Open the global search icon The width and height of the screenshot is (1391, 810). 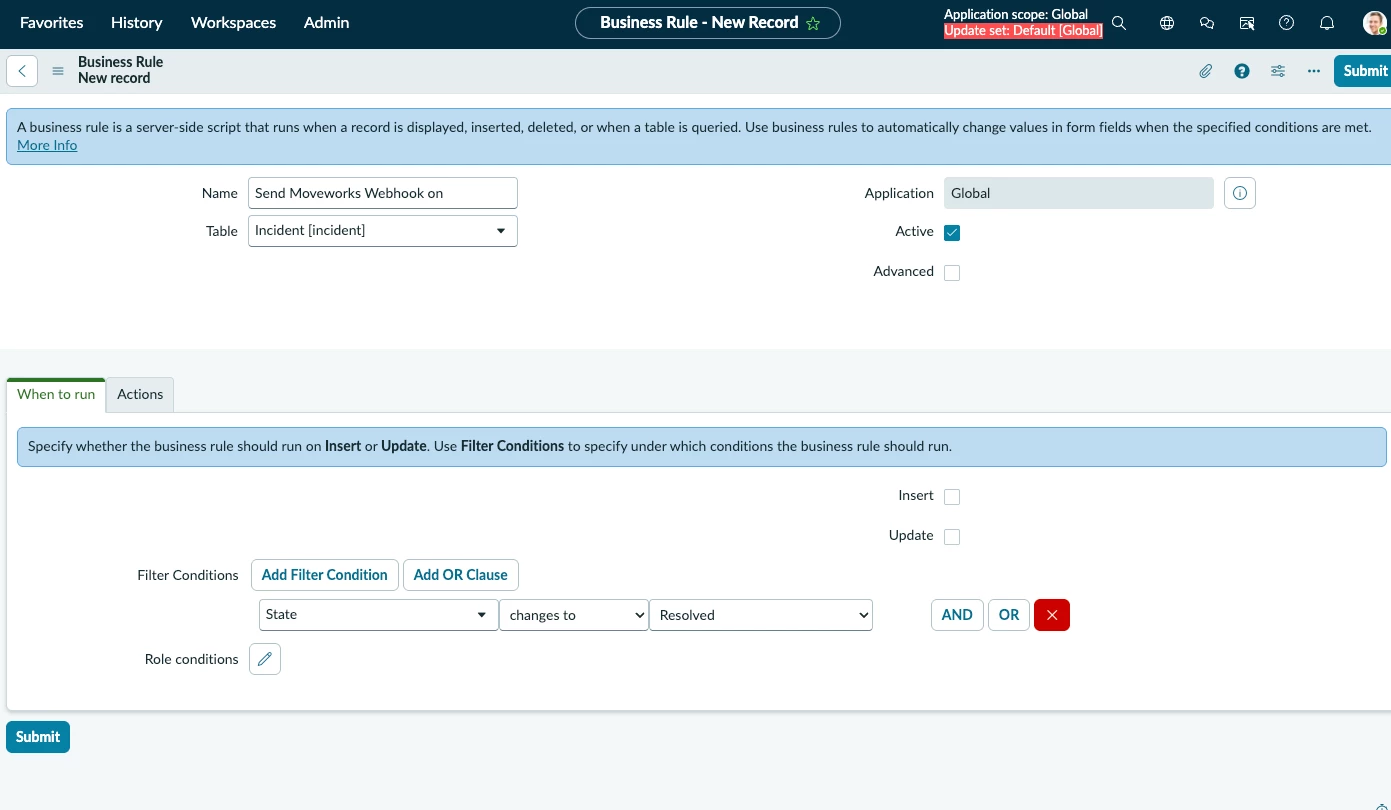(x=1119, y=23)
